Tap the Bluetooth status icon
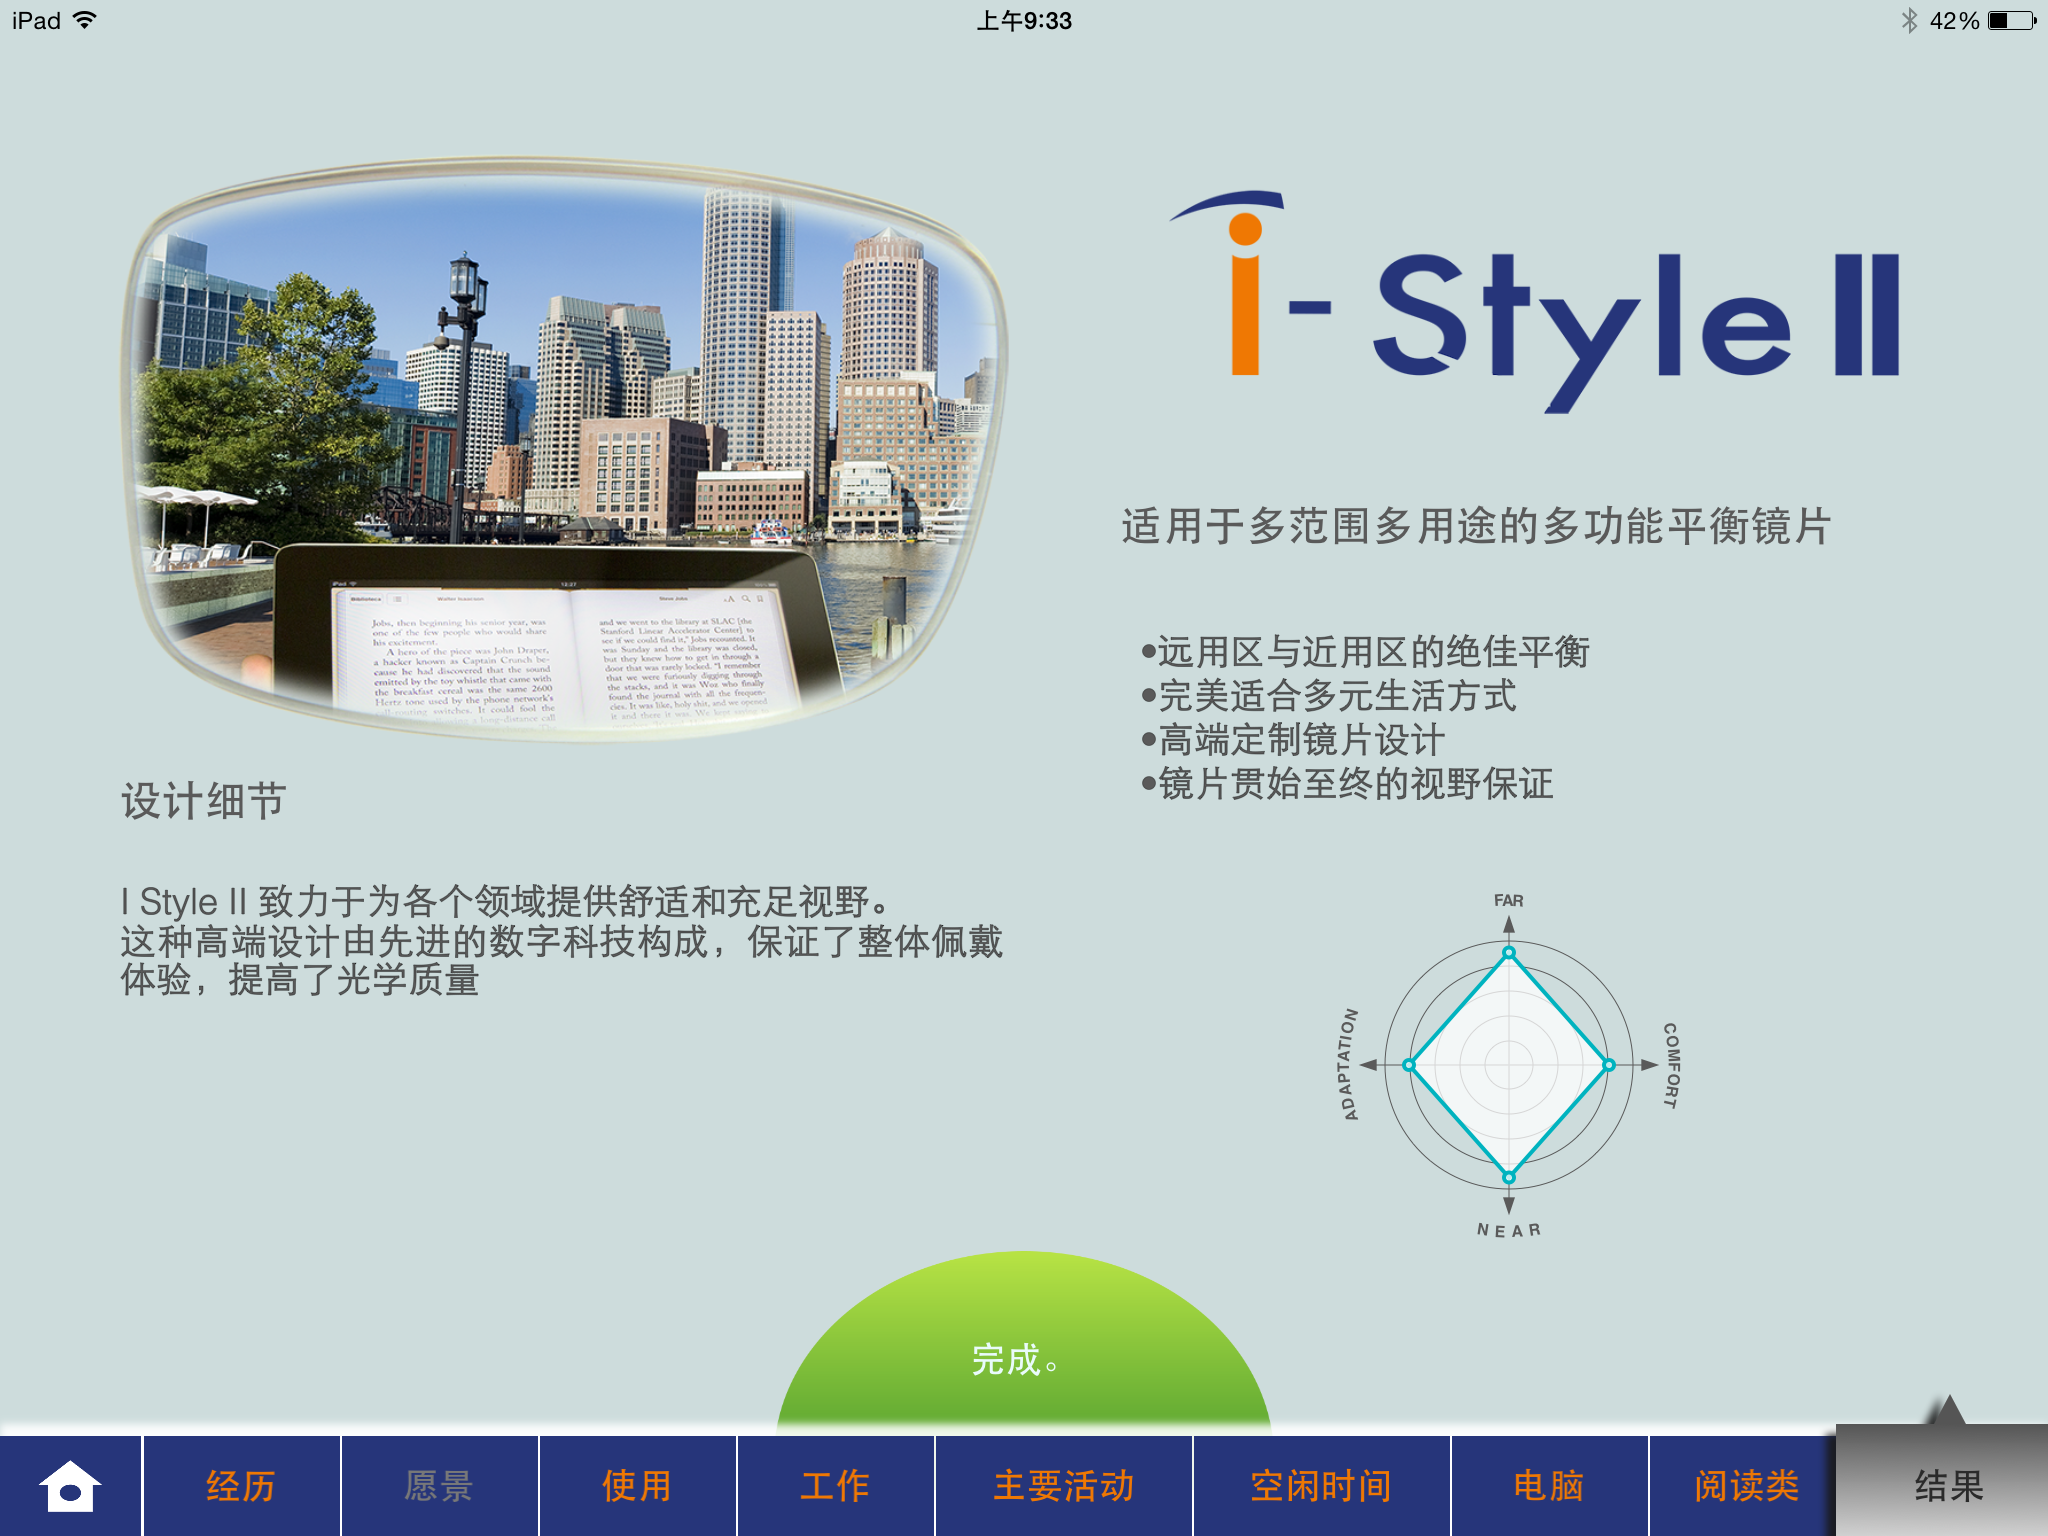2048x1536 pixels. 1909,20
